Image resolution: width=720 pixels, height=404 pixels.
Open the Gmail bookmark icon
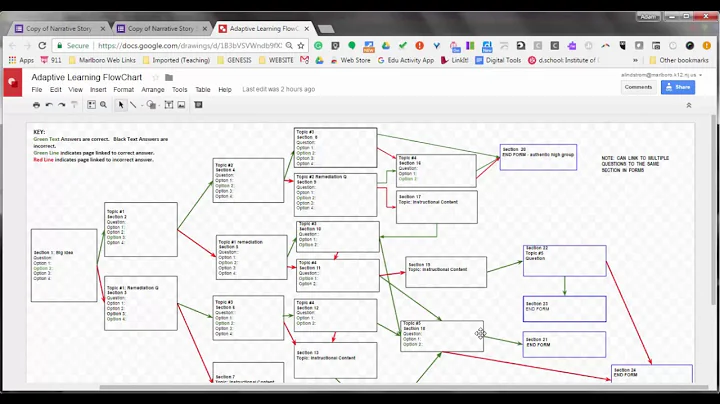[304, 60]
